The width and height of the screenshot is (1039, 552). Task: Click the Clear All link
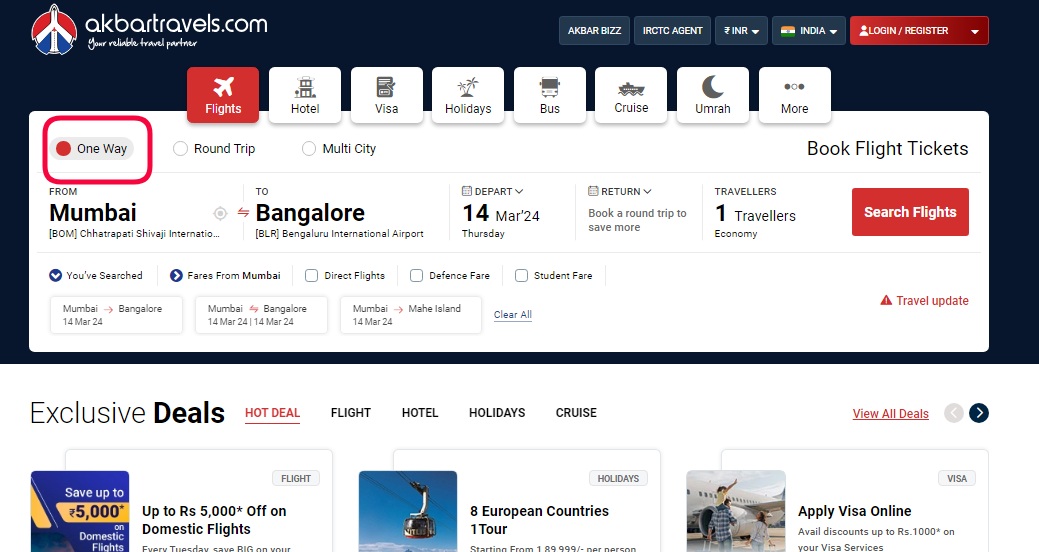pyautogui.click(x=513, y=315)
